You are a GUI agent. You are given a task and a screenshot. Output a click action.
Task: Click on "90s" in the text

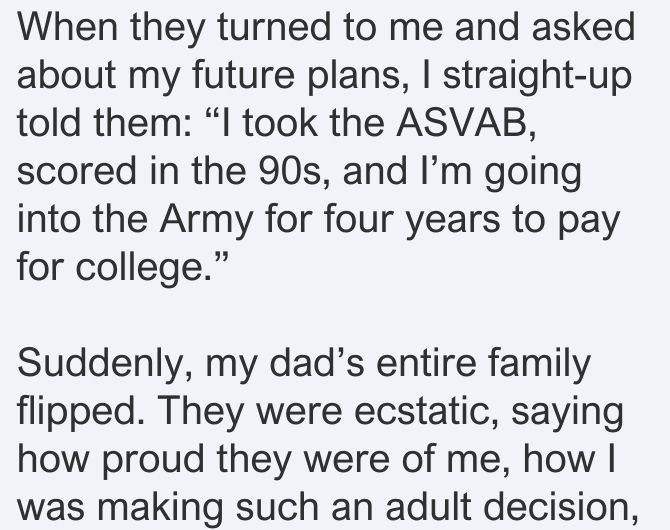[289, 172]
